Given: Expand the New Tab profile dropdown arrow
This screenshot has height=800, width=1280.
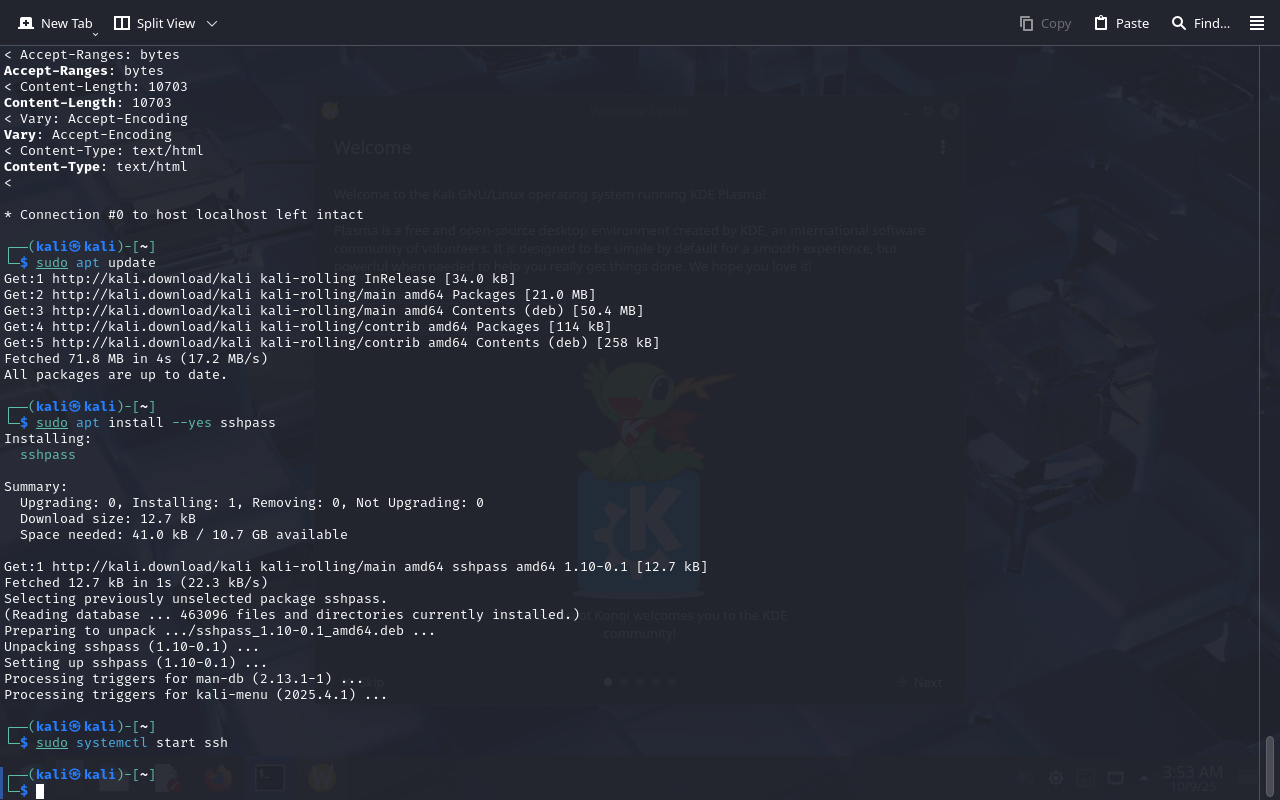Looking at the screenshot, I should (95, 34).
